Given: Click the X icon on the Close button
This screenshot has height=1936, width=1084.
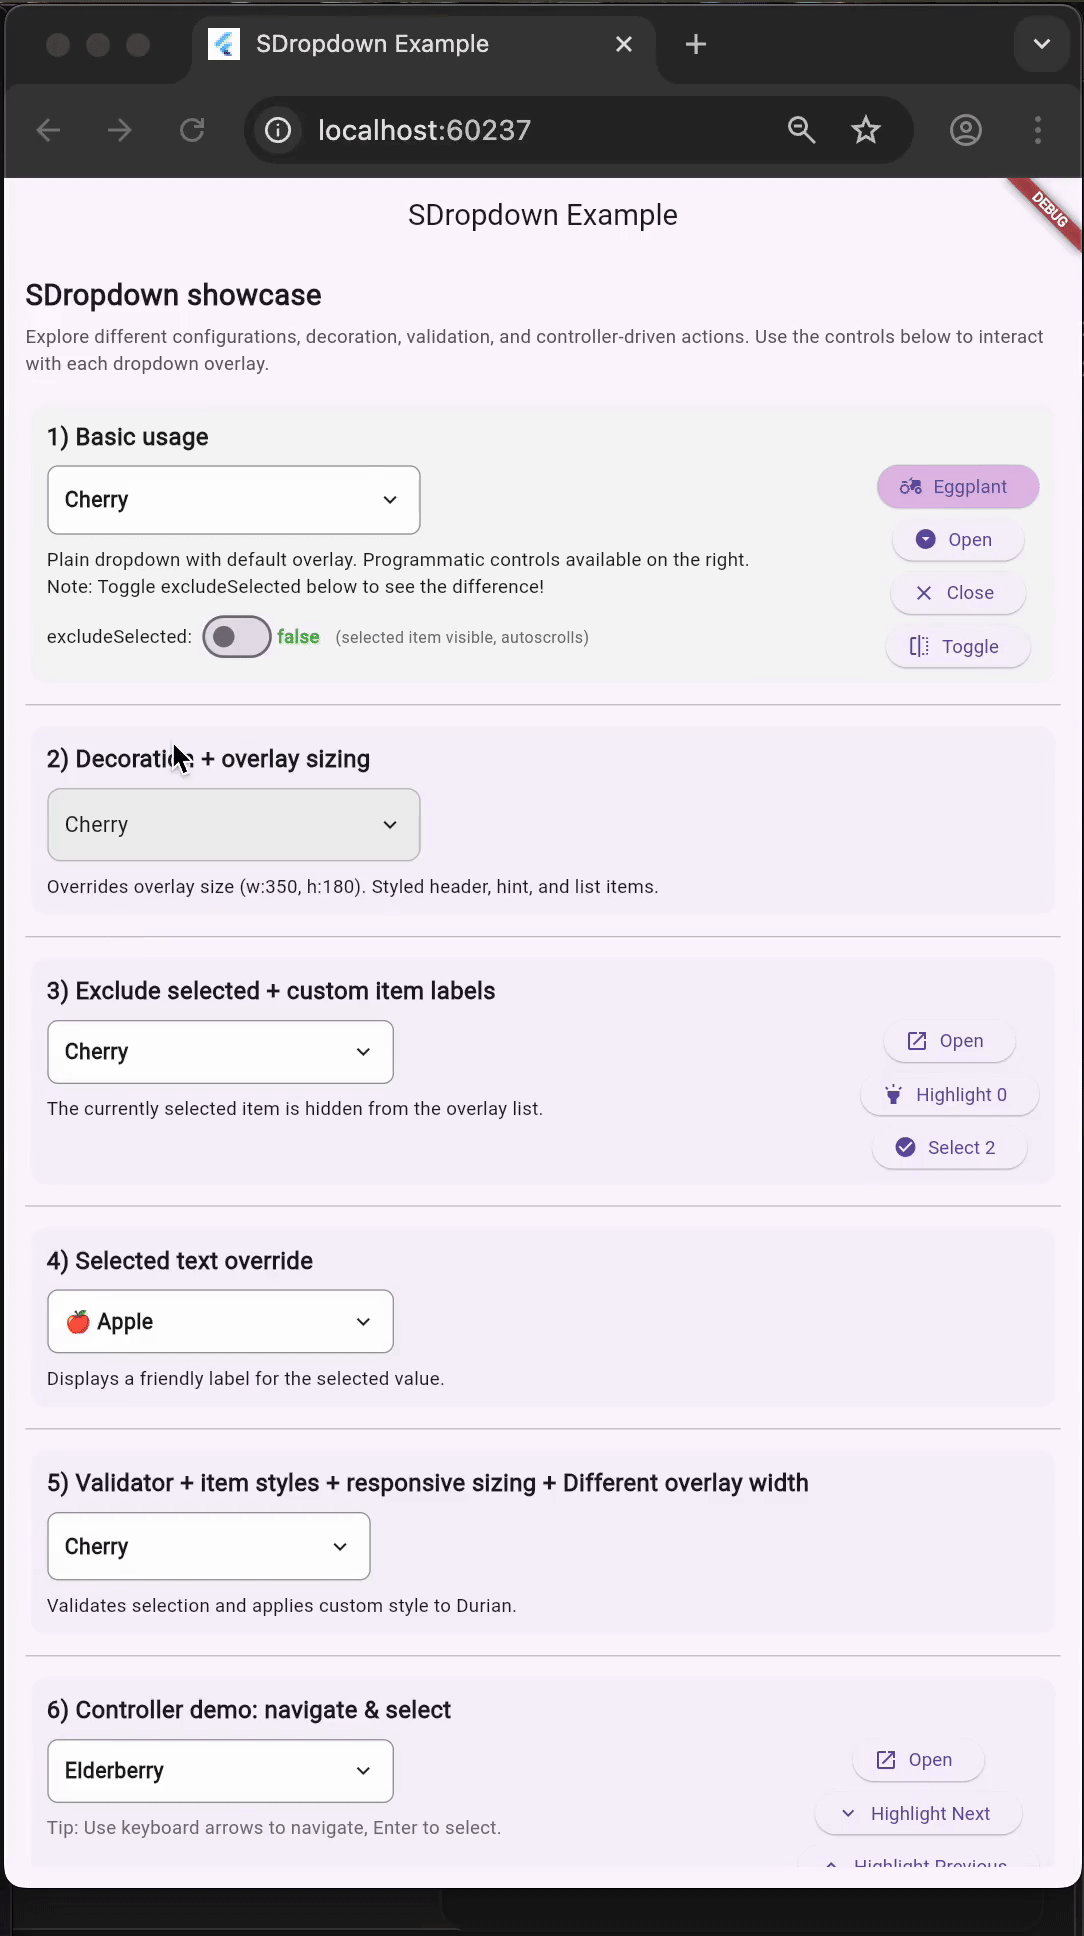Looking at the screenshot, I should point(924,593).
